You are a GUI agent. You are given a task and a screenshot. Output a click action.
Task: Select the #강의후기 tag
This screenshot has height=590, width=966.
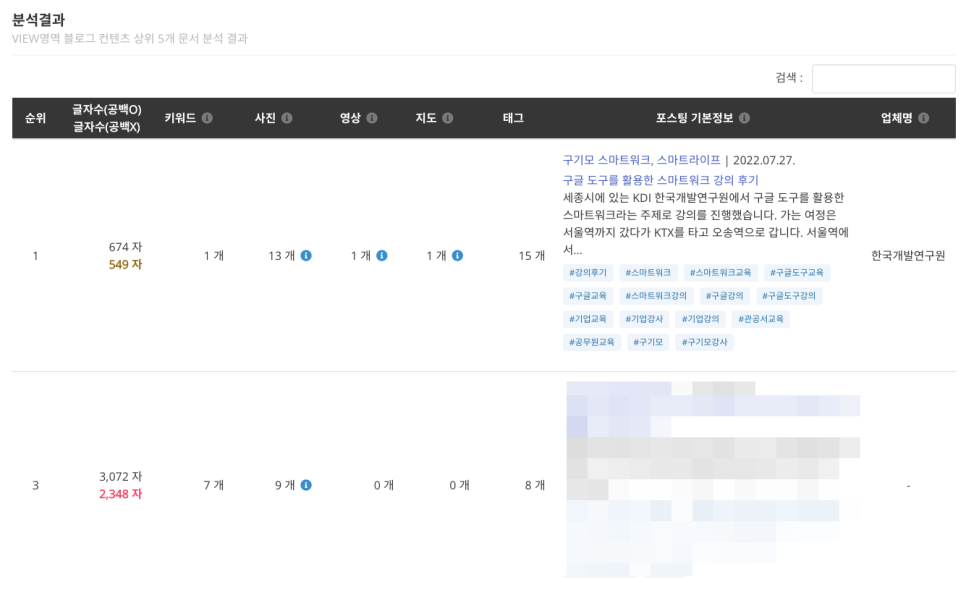[588, 272]
